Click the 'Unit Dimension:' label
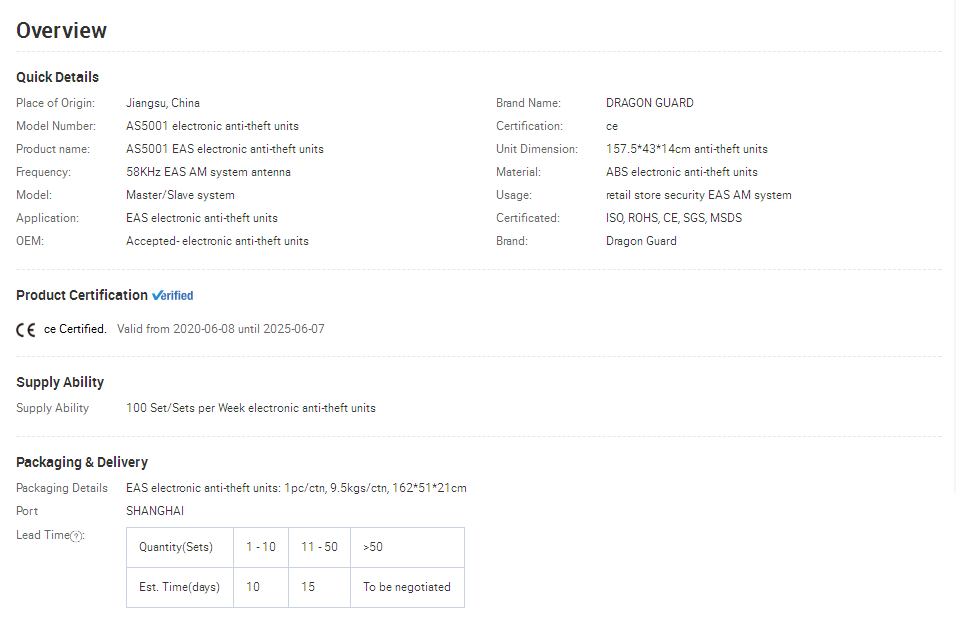Viewport: 956px width, 617px height. 537,149
